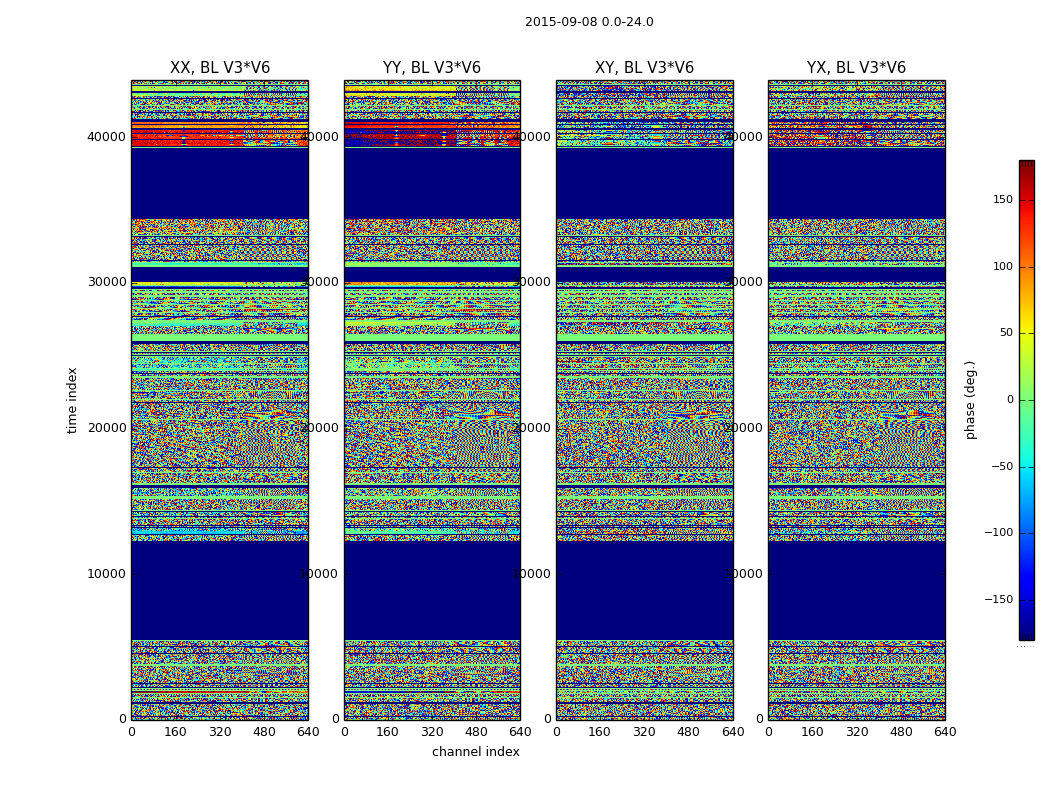Click the "XX, BL V3*V6" subplot title
Viewport: 1050px width, 800px height.
pyautogui.click(x=220, y=68)
